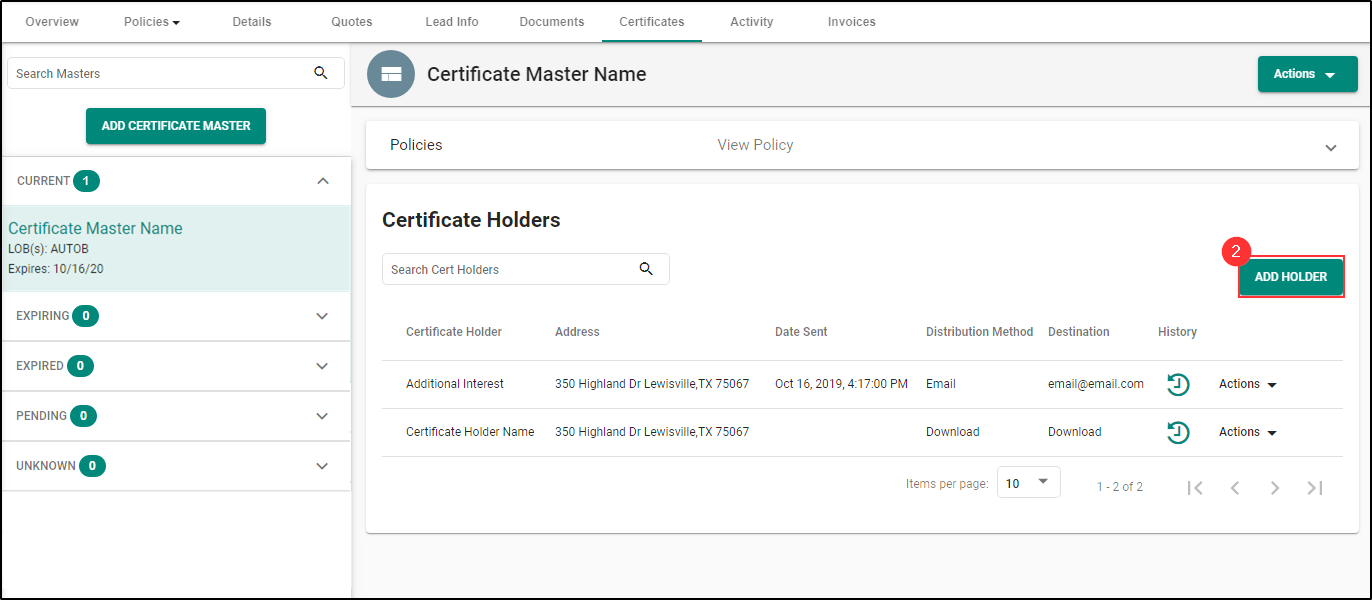The height and width of the screenshot is (600, 1372).
Task: Click the Additional Interest row address
Action: tap(652, 384)
